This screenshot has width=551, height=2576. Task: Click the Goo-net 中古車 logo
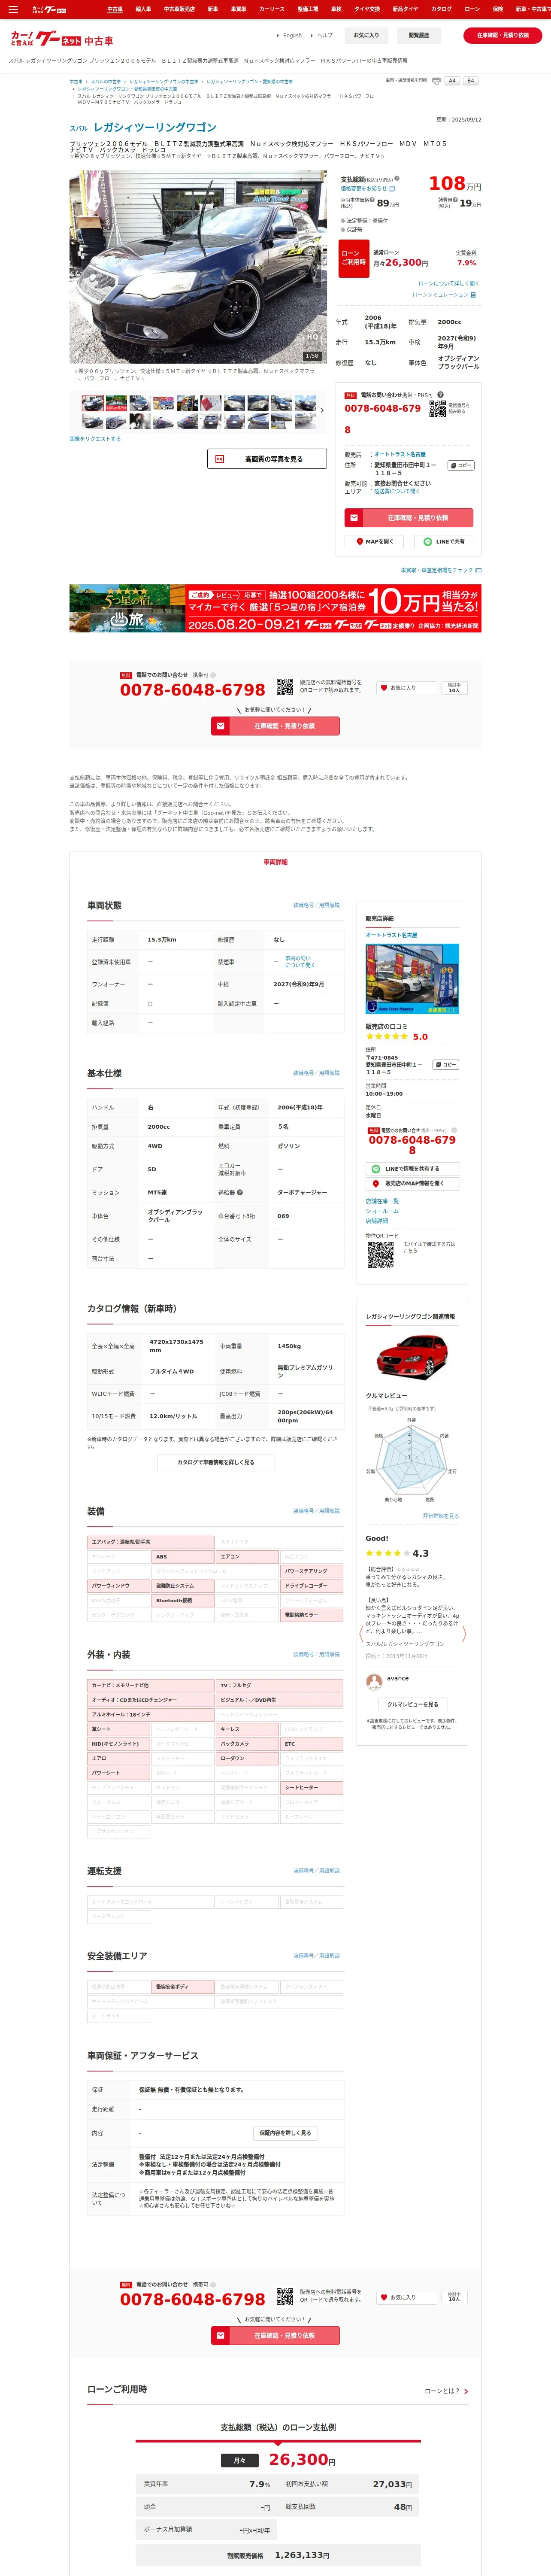[62, 39]
